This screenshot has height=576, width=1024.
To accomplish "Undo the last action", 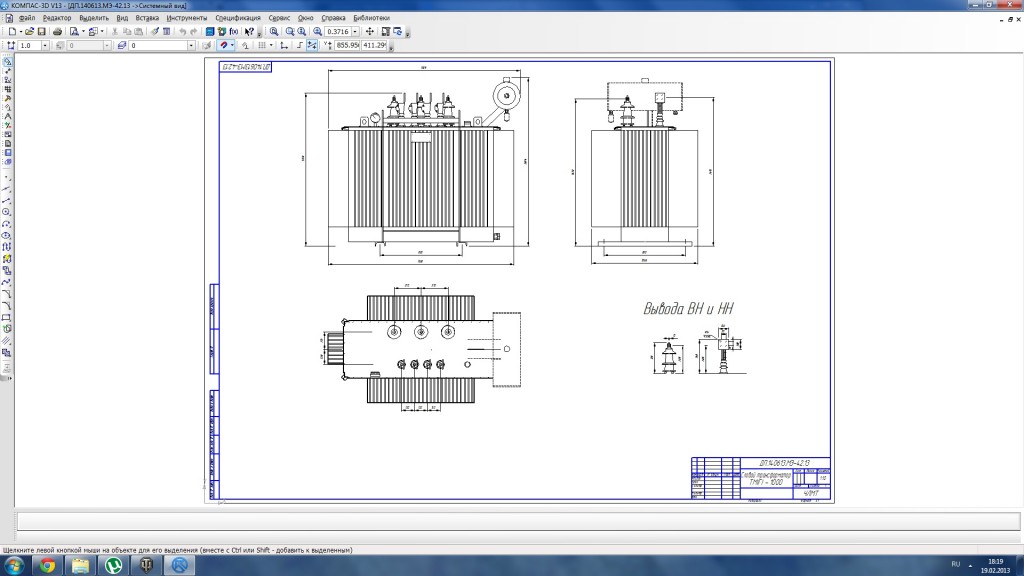I will (183, 31).
